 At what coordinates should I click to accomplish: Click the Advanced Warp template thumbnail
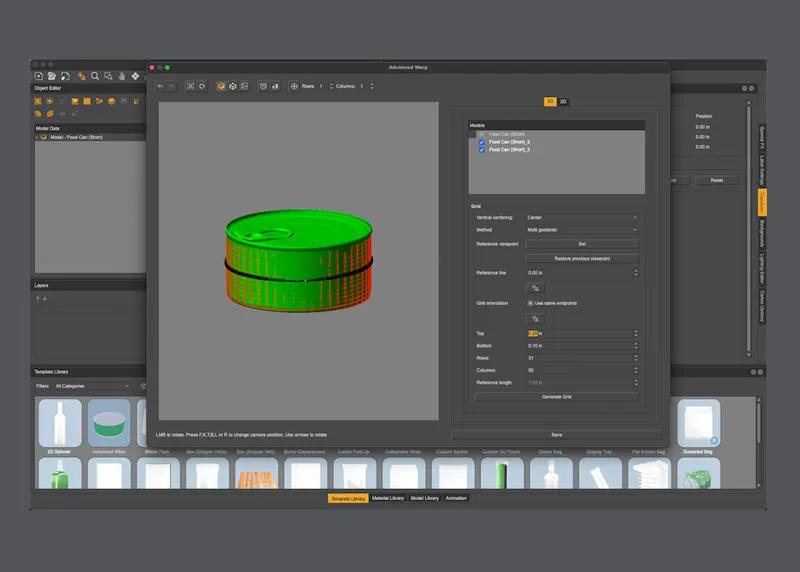coord(109,423)
